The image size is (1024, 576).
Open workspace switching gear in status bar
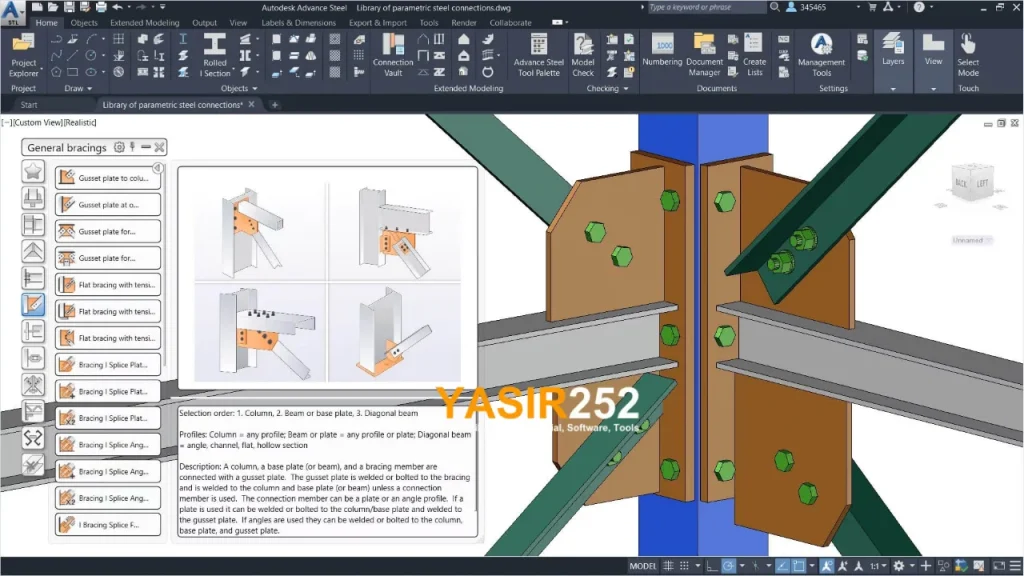coord(899,566)
